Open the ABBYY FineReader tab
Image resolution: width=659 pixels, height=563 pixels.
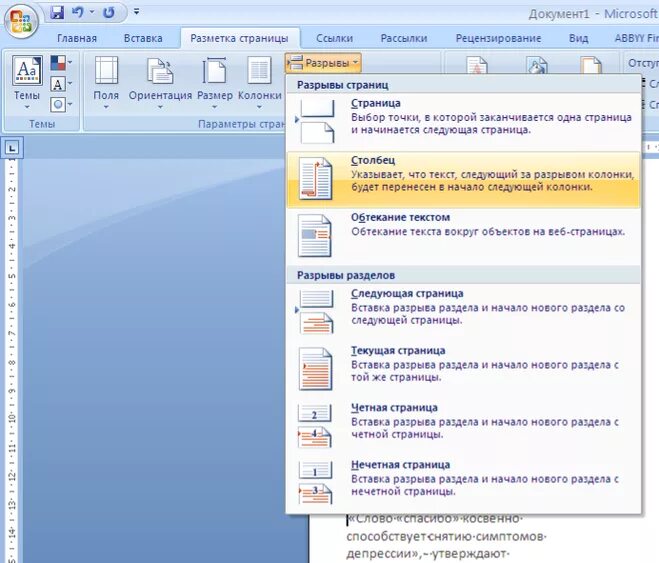click(x=636, y=38)
